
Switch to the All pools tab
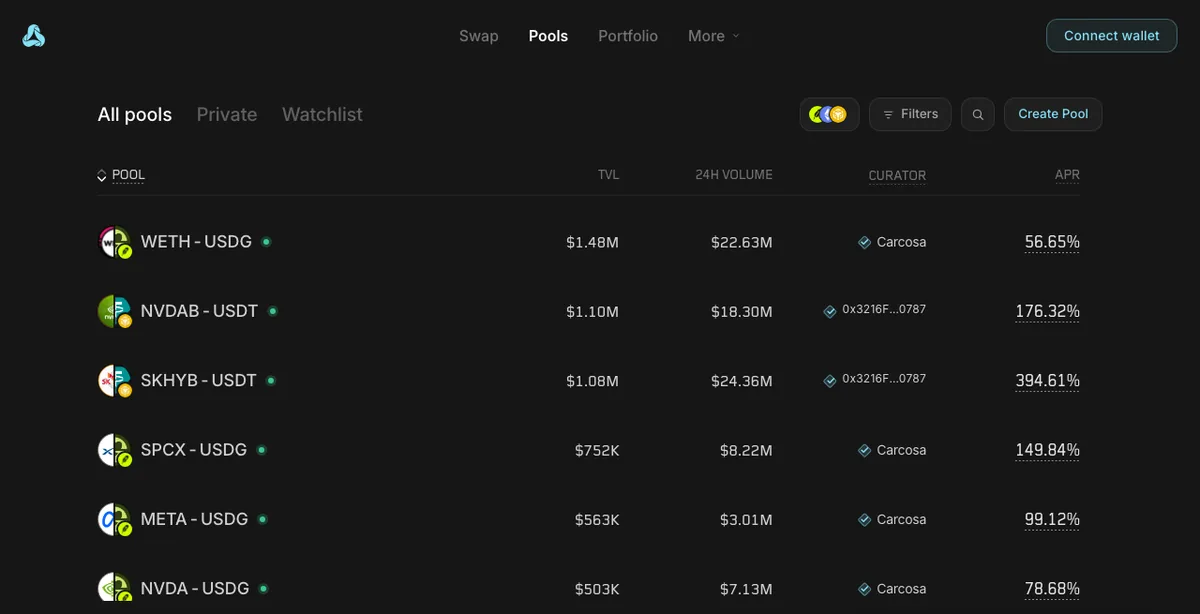click(135, 115)
